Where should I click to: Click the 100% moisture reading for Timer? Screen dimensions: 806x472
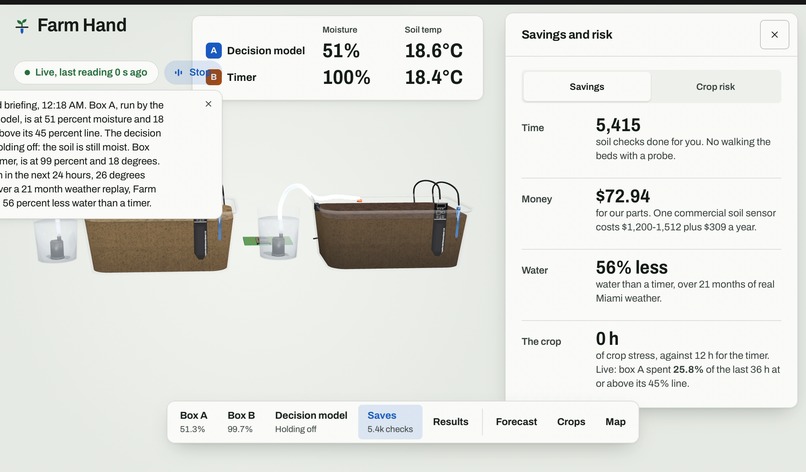346,78
